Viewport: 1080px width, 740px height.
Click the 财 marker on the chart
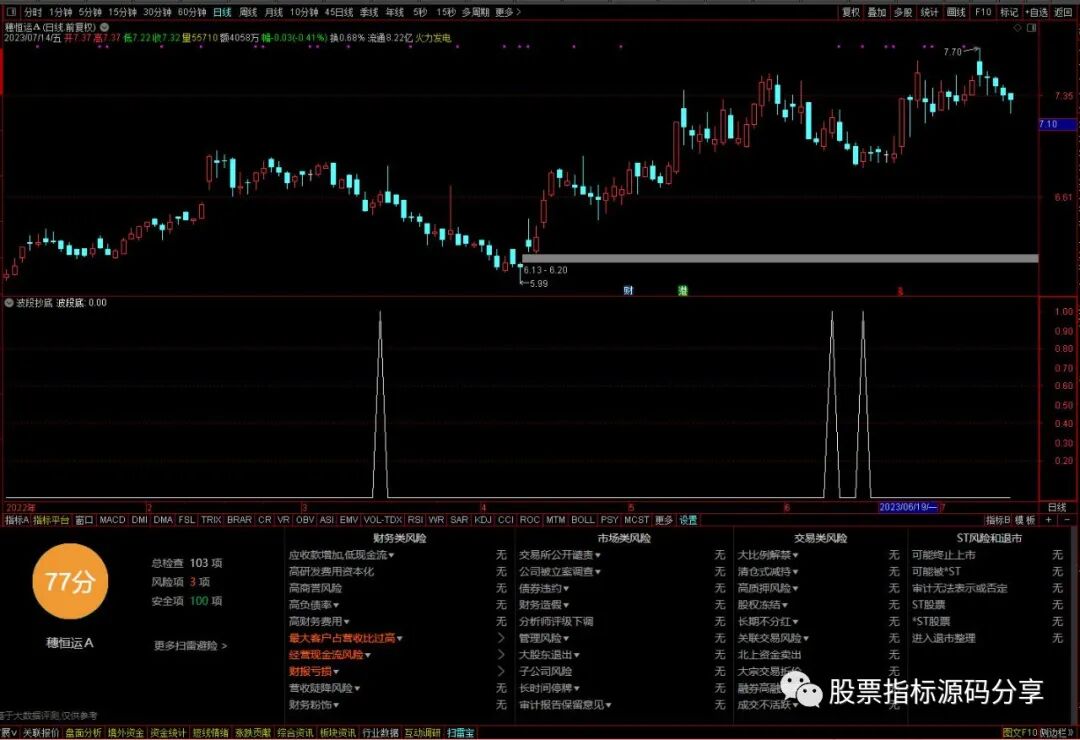click(x=628, y=291)
